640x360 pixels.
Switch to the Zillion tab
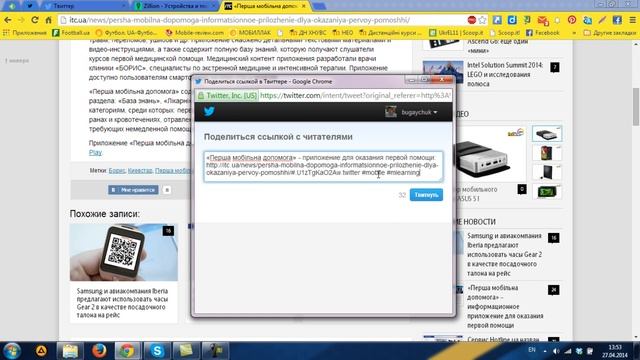pos(176,6)
